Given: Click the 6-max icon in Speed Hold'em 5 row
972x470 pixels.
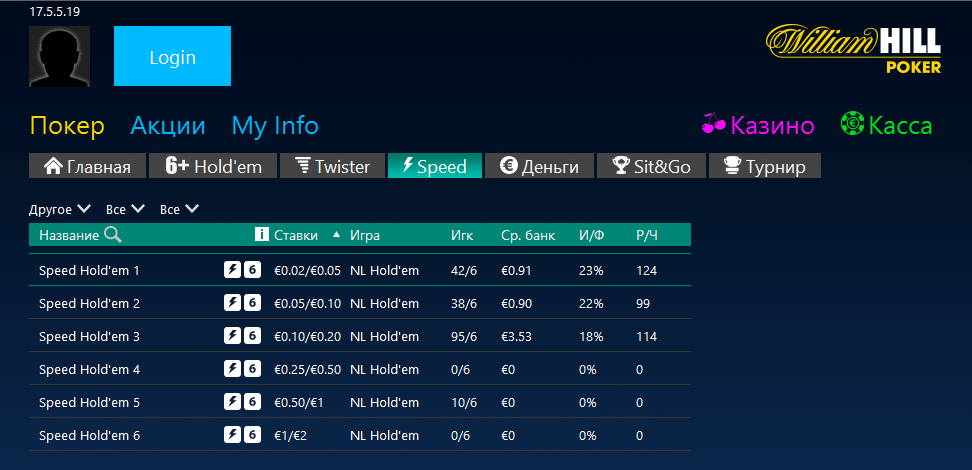Looking at the screenshot, I should click(x=252, y=402).
